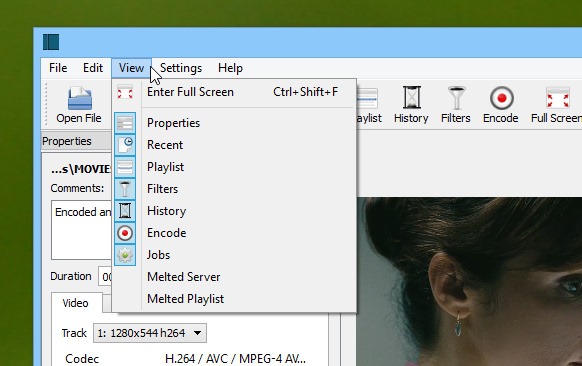This screenshot has width=582, height=366.
Task: Select Playlist in the View menu
Action: [234, 167]
